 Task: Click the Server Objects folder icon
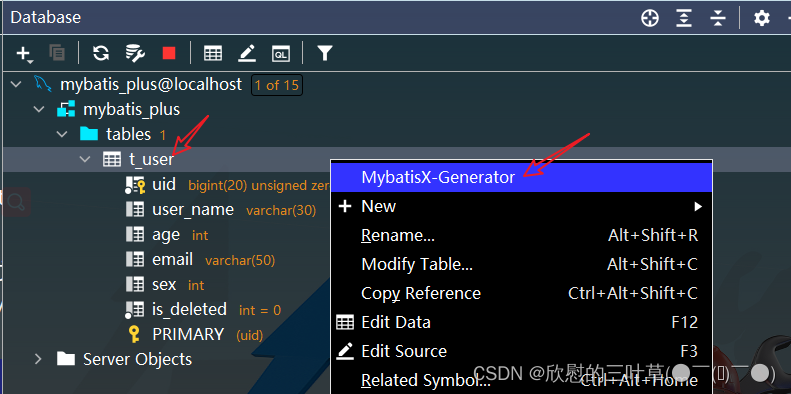point(66,359)
